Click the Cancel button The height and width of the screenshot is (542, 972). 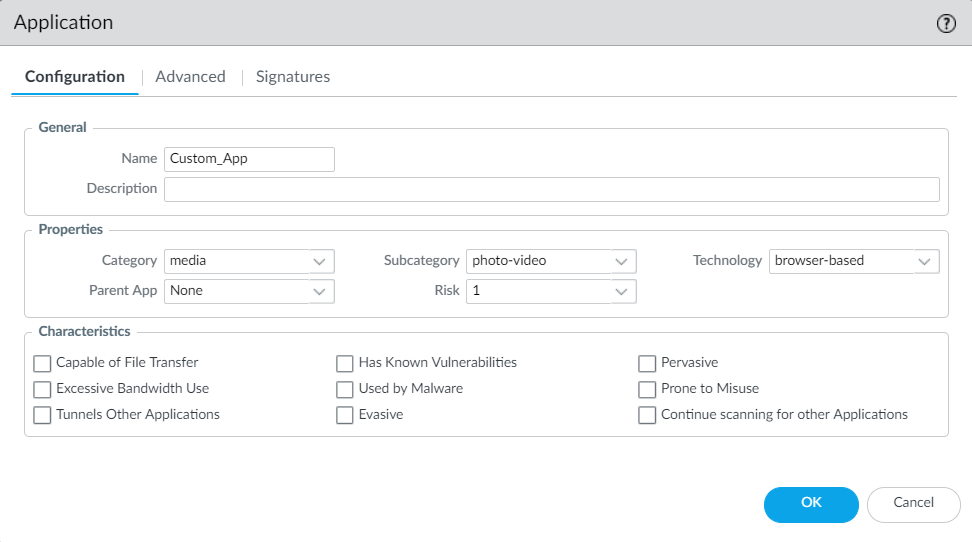[913, 504]
